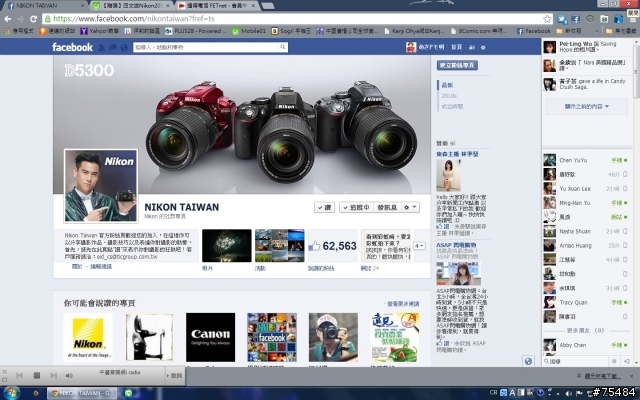Click the chat search field at sidebar bottom
640x400 pixels.
tap(577, 361)
